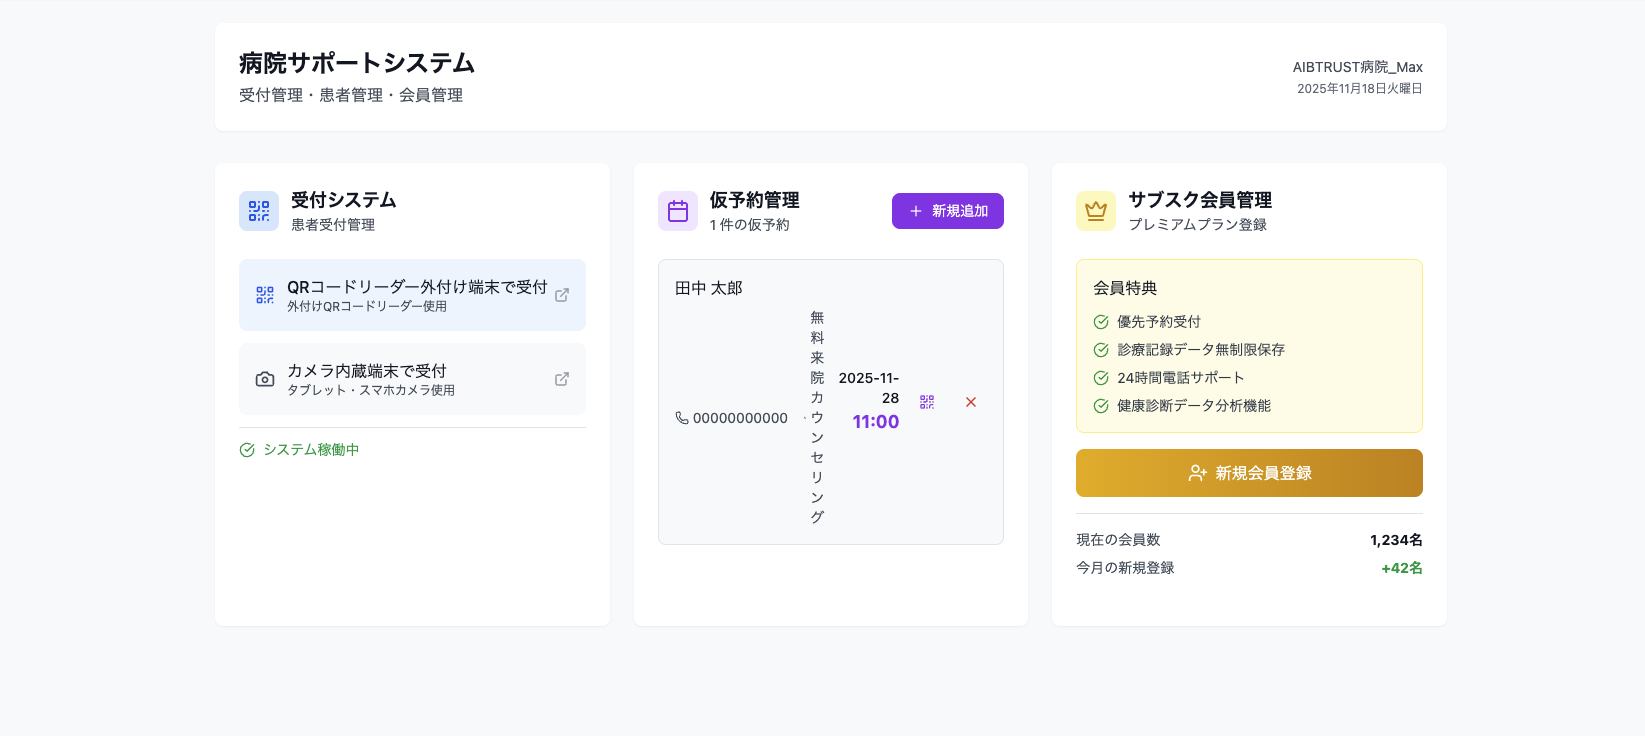This screenshot has height=736, width=1645.
Task: Open QRコードリーダー外付け端末で受付 option
Action: point(412,295)
